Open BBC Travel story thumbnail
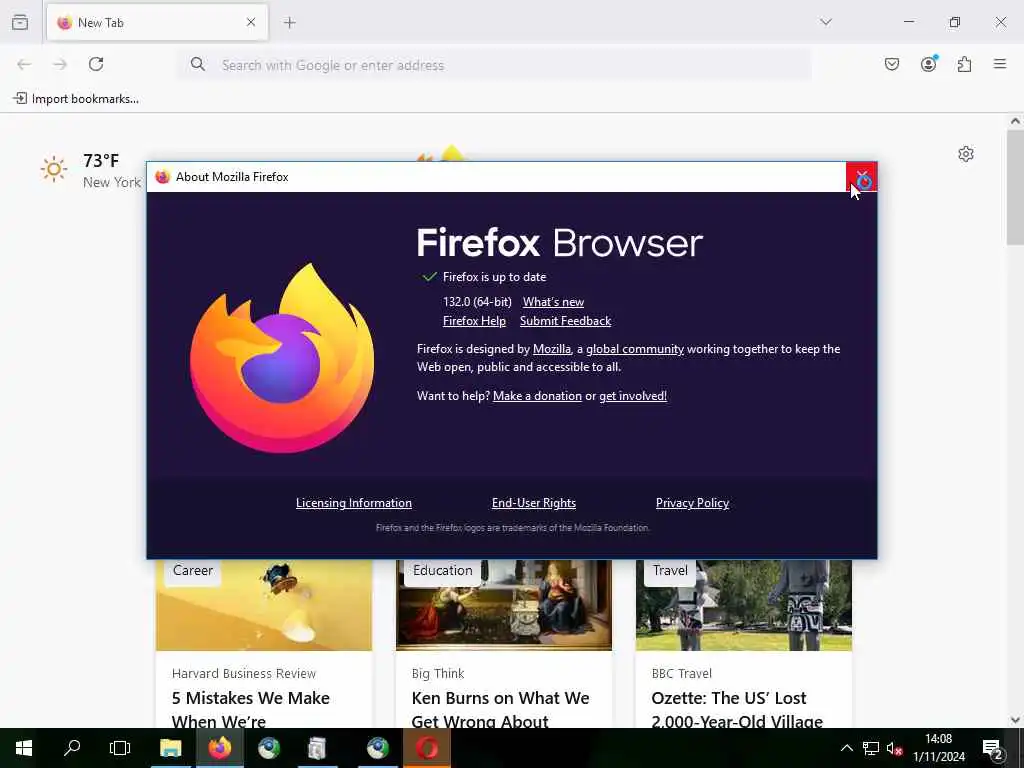This screenshot has height=768, width=1024. click(743, 605)
